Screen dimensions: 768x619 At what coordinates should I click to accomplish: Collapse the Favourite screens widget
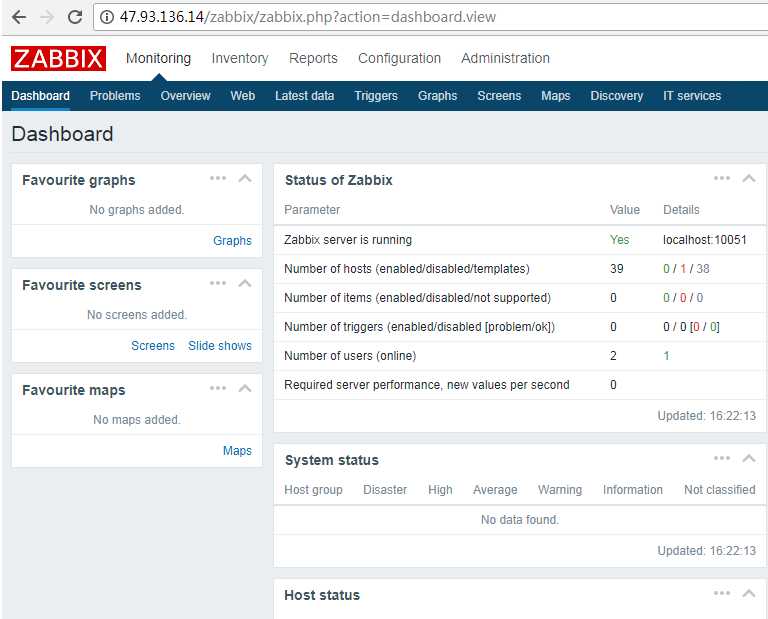pos(245,283)
